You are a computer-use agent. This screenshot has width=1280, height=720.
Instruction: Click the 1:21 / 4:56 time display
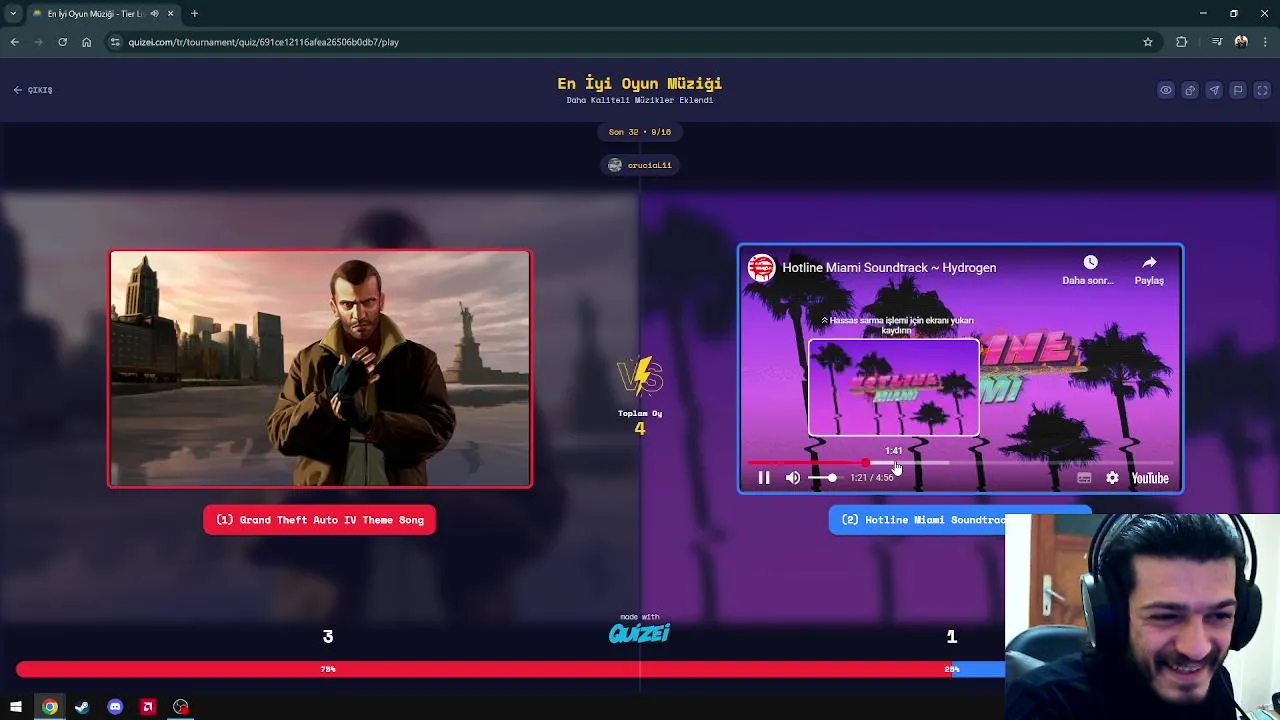coord(872,478)
